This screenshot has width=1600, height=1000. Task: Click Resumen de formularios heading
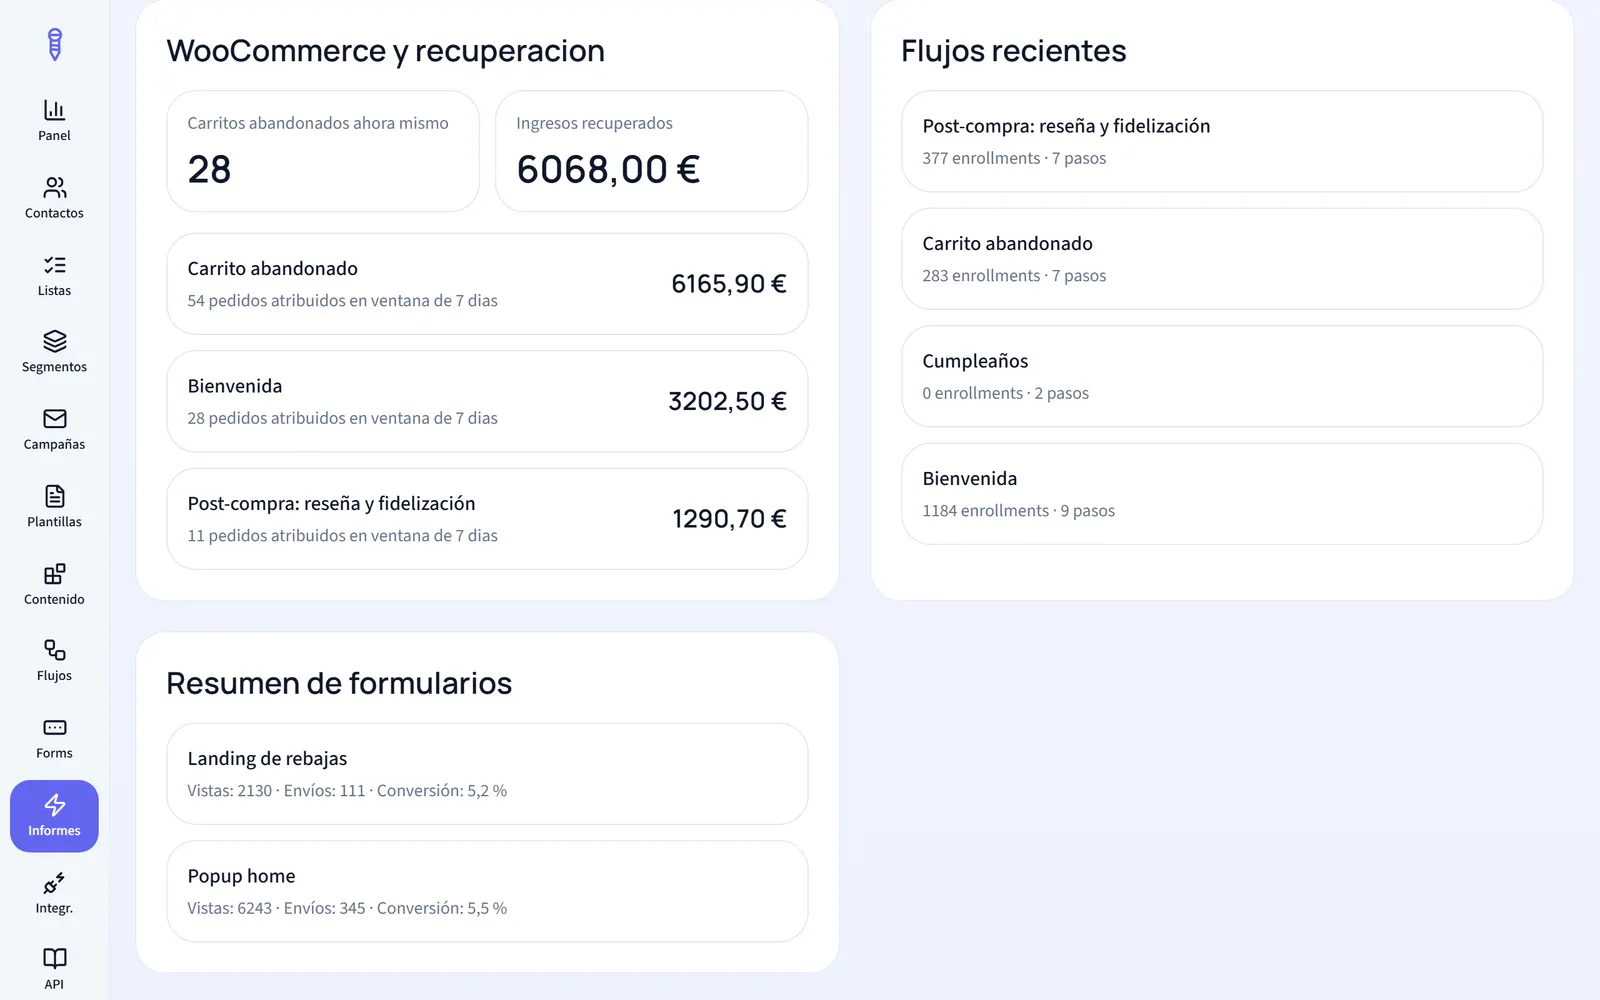tap(339, 683)
